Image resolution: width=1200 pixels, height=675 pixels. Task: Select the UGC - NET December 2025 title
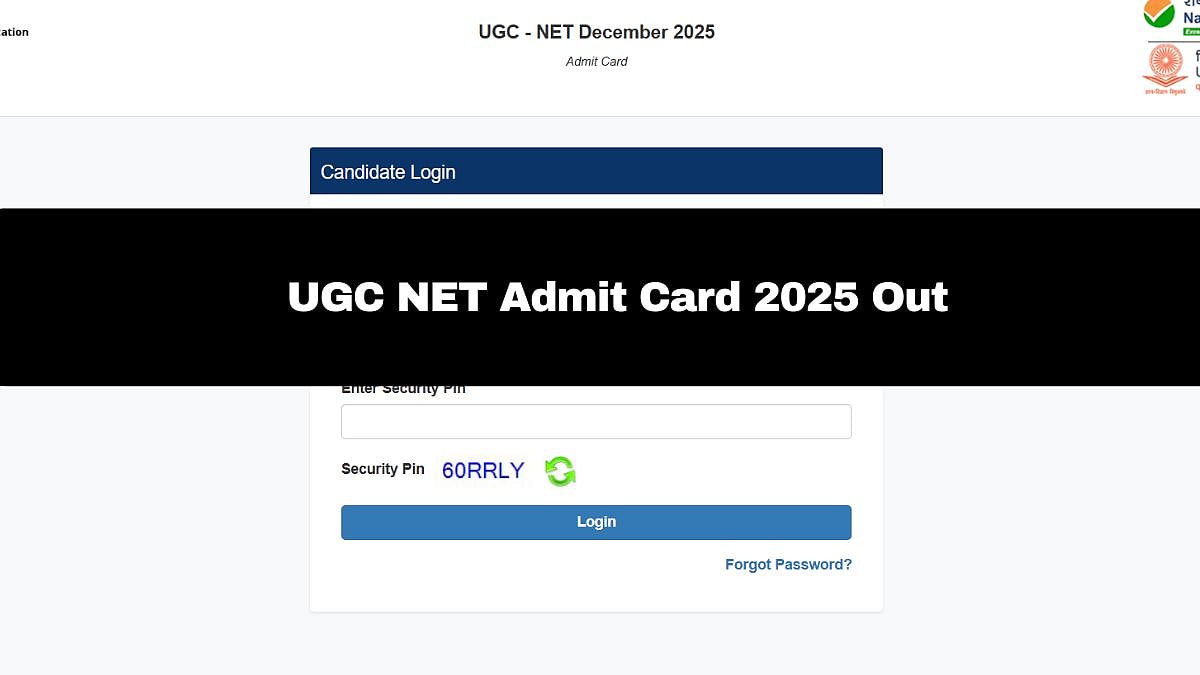pos(596,31)
